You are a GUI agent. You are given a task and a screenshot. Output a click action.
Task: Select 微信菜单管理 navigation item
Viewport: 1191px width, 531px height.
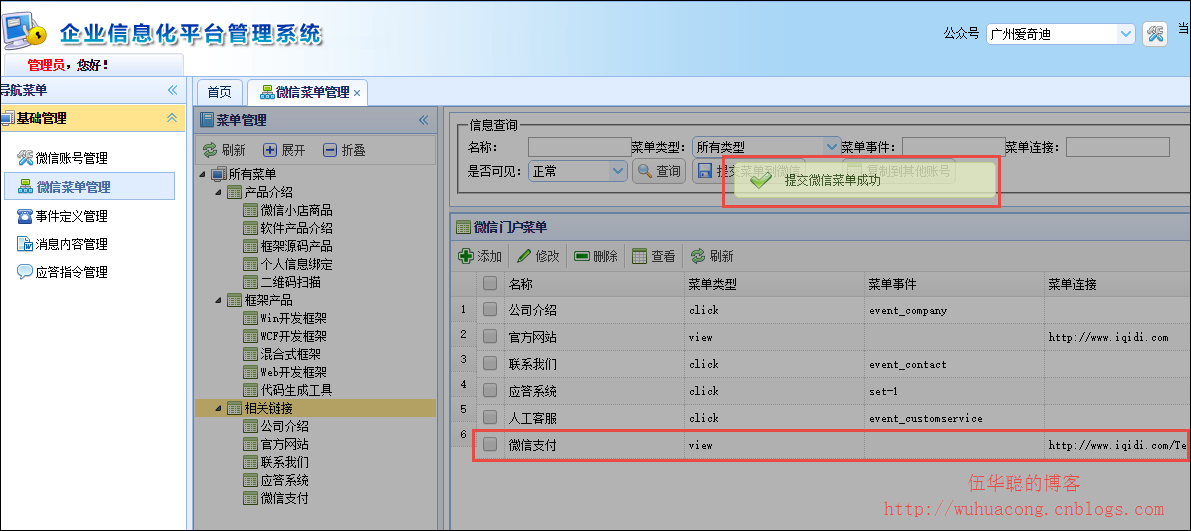[90, 186]
